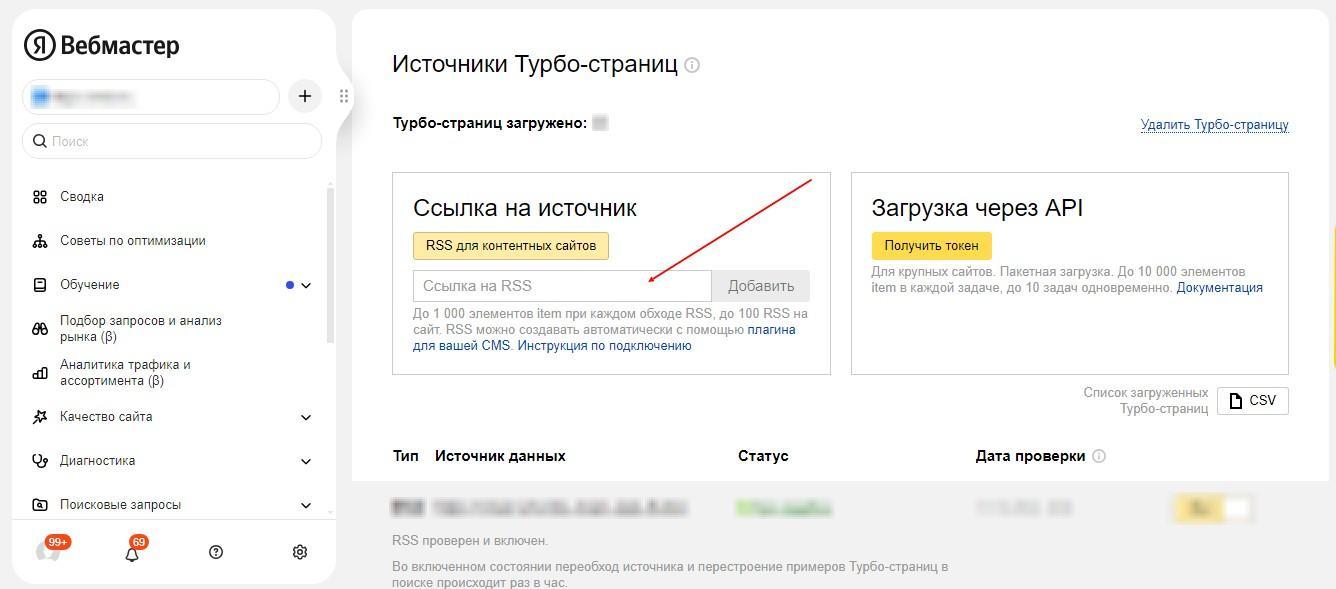The height and width of the screenshot is (589, 1336).
Task: Click the Дата проверки column header
Action: (1030, 456)
